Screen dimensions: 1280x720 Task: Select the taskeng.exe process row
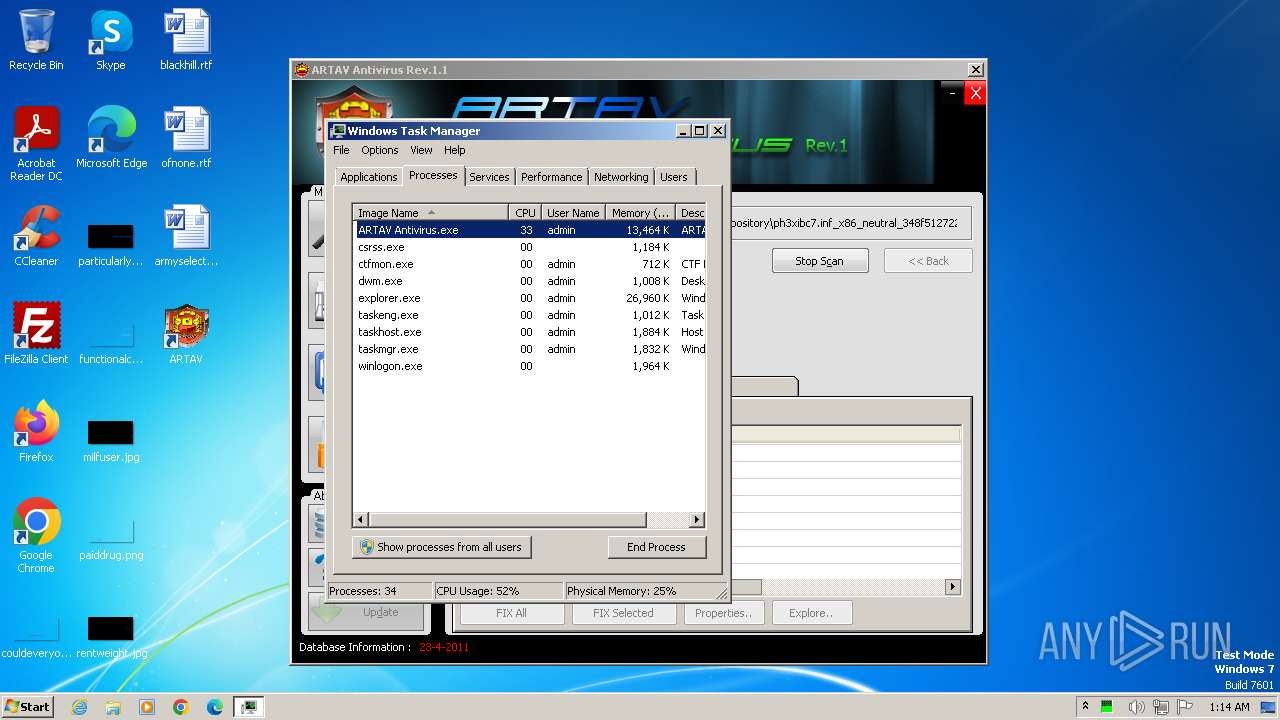[530, 315]
